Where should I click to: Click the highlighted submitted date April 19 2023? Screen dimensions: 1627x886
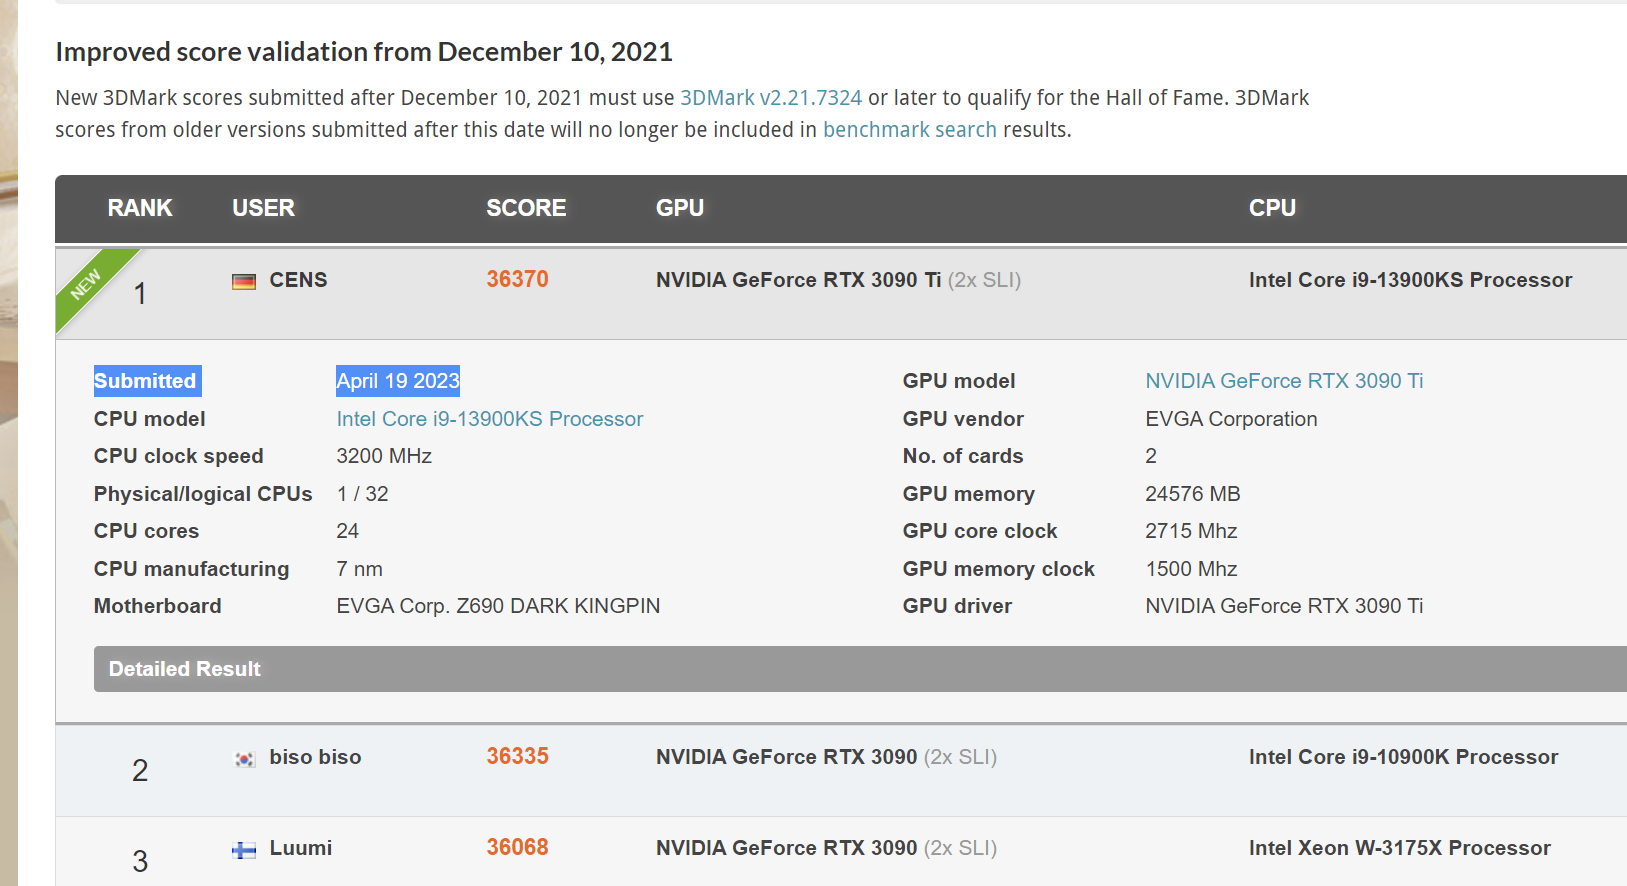click(397, 380)
